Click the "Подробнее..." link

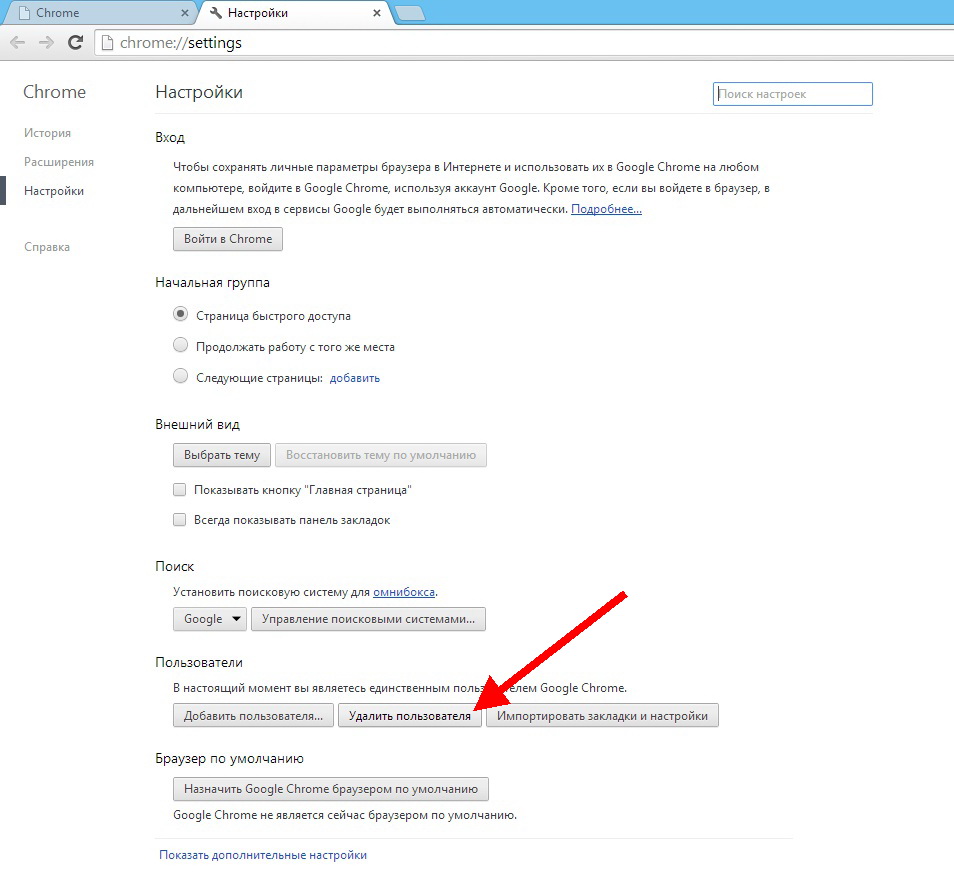click(607, 208)
